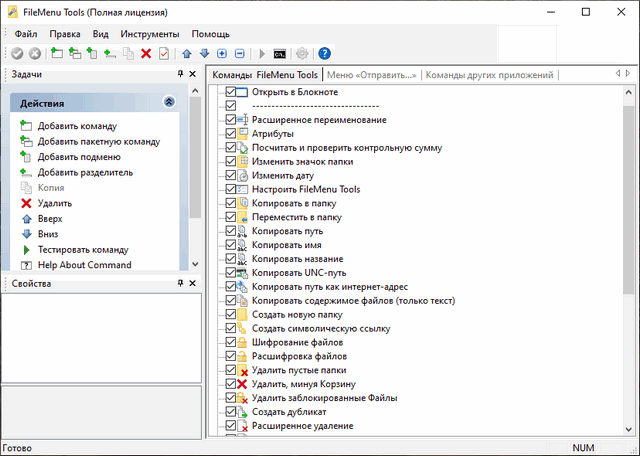
Task: Click the collapse all minus toolbar icon
Action: (239, 53)
